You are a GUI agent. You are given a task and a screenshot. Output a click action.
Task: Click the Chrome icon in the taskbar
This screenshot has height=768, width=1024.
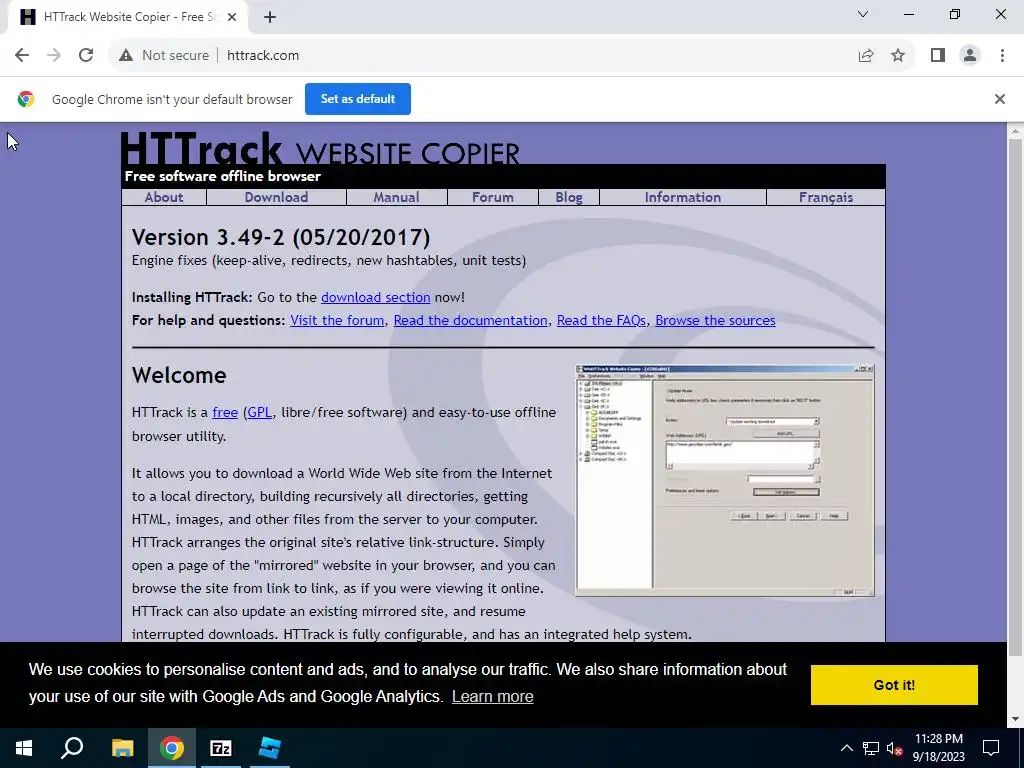pyautogui.click(x=172, y=748)
